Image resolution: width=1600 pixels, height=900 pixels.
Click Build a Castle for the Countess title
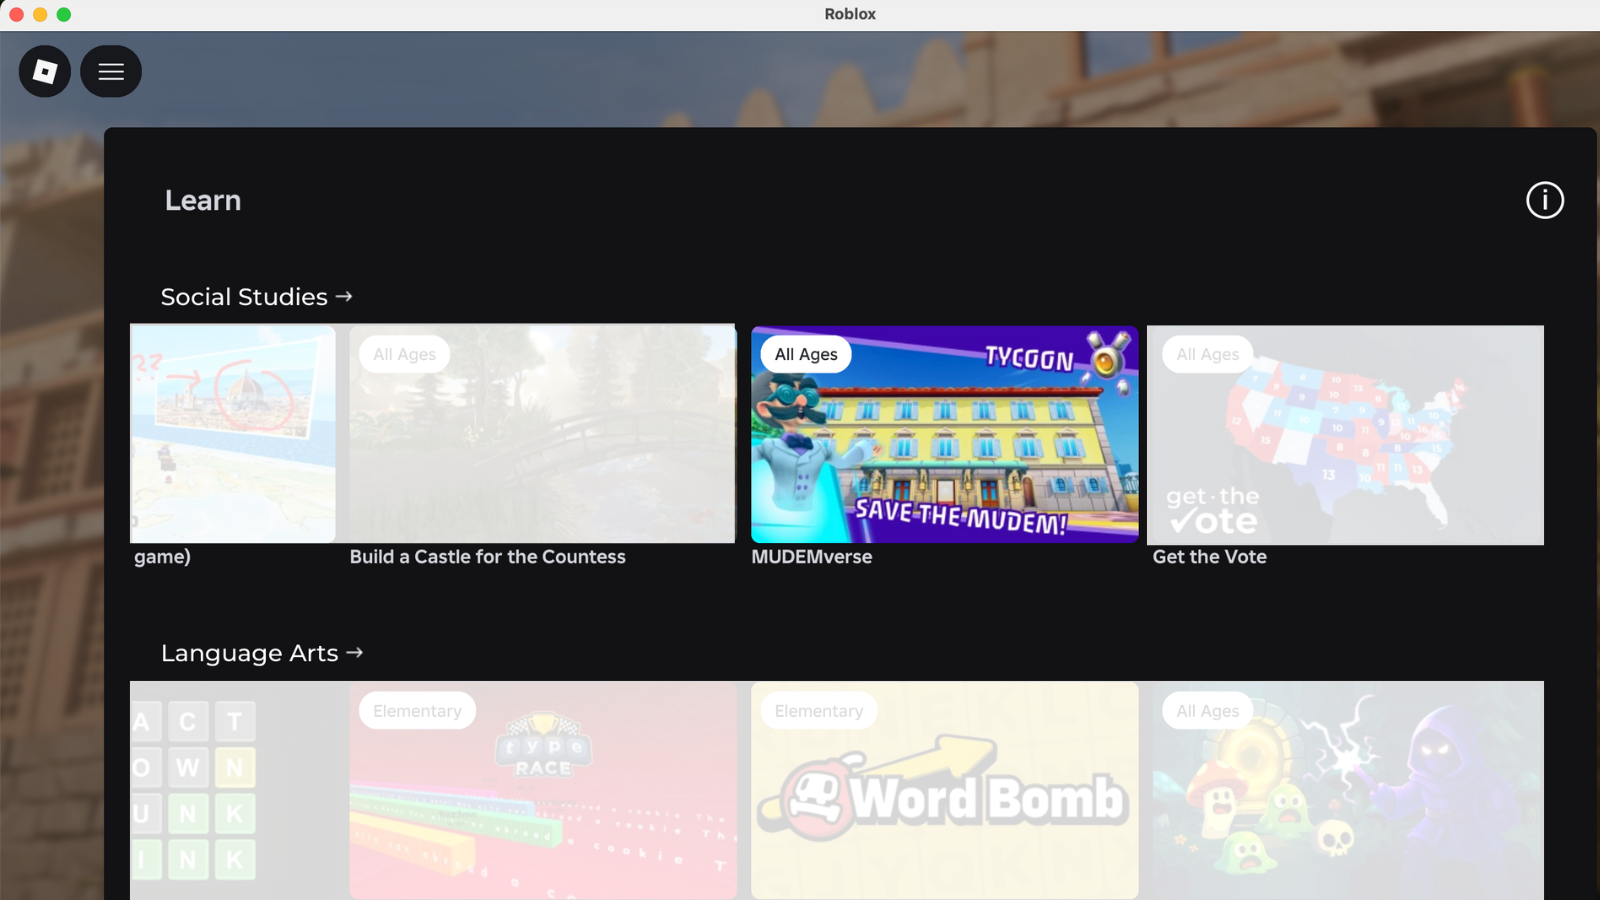click(x=487, y=557)
